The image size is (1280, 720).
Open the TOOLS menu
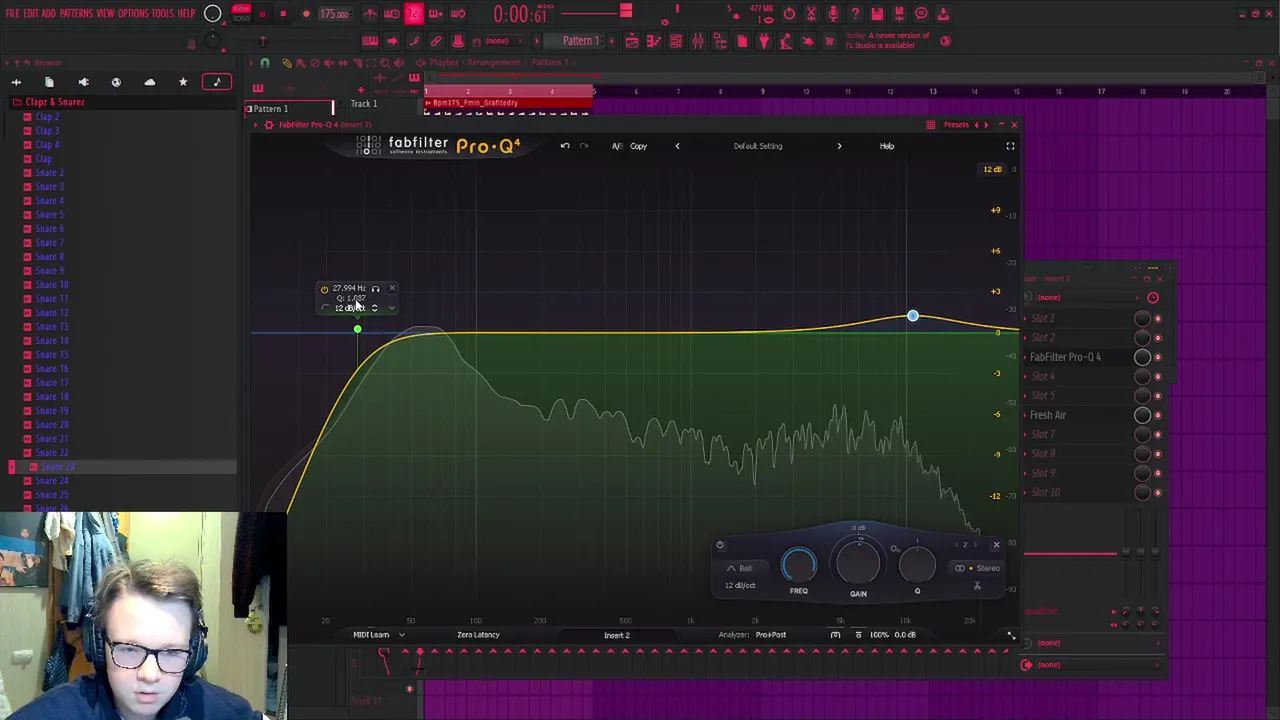(x=163, y=14)
